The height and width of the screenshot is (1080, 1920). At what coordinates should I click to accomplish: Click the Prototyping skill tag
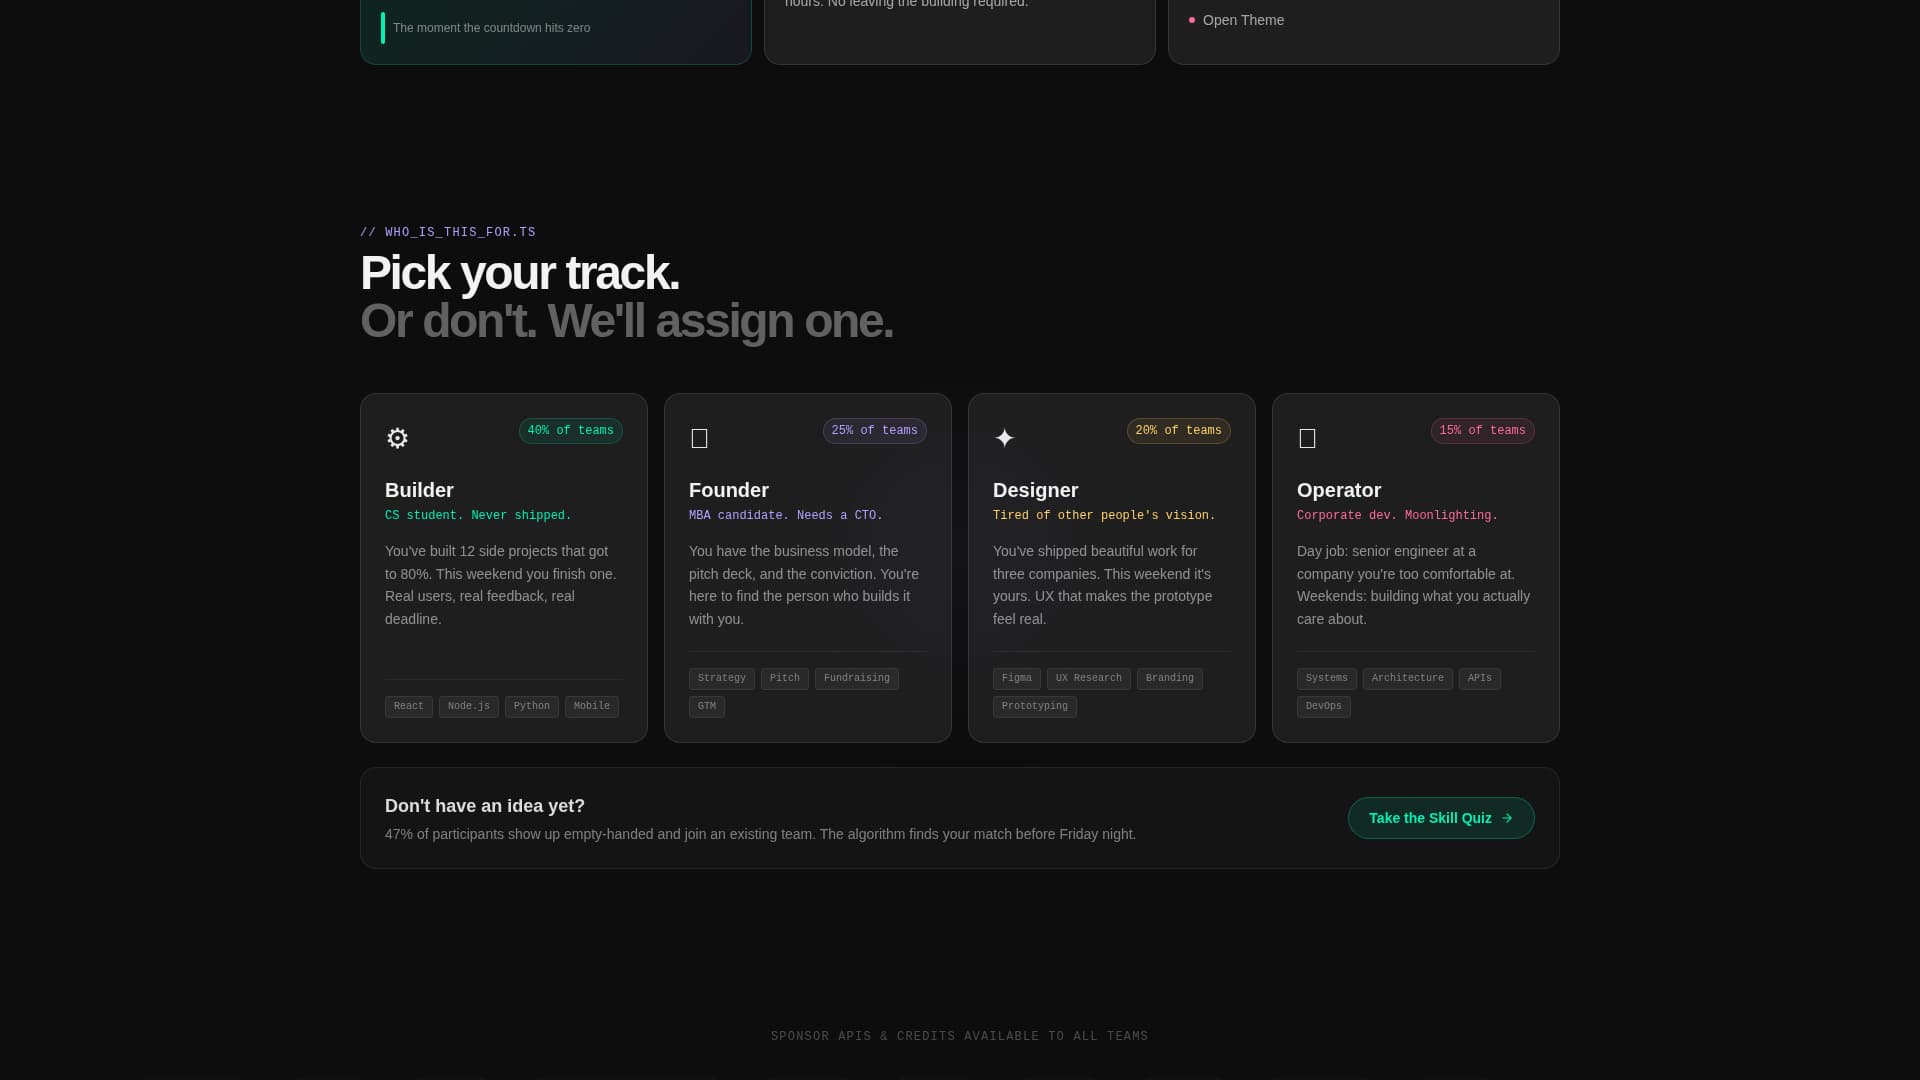pos(1035,707)
